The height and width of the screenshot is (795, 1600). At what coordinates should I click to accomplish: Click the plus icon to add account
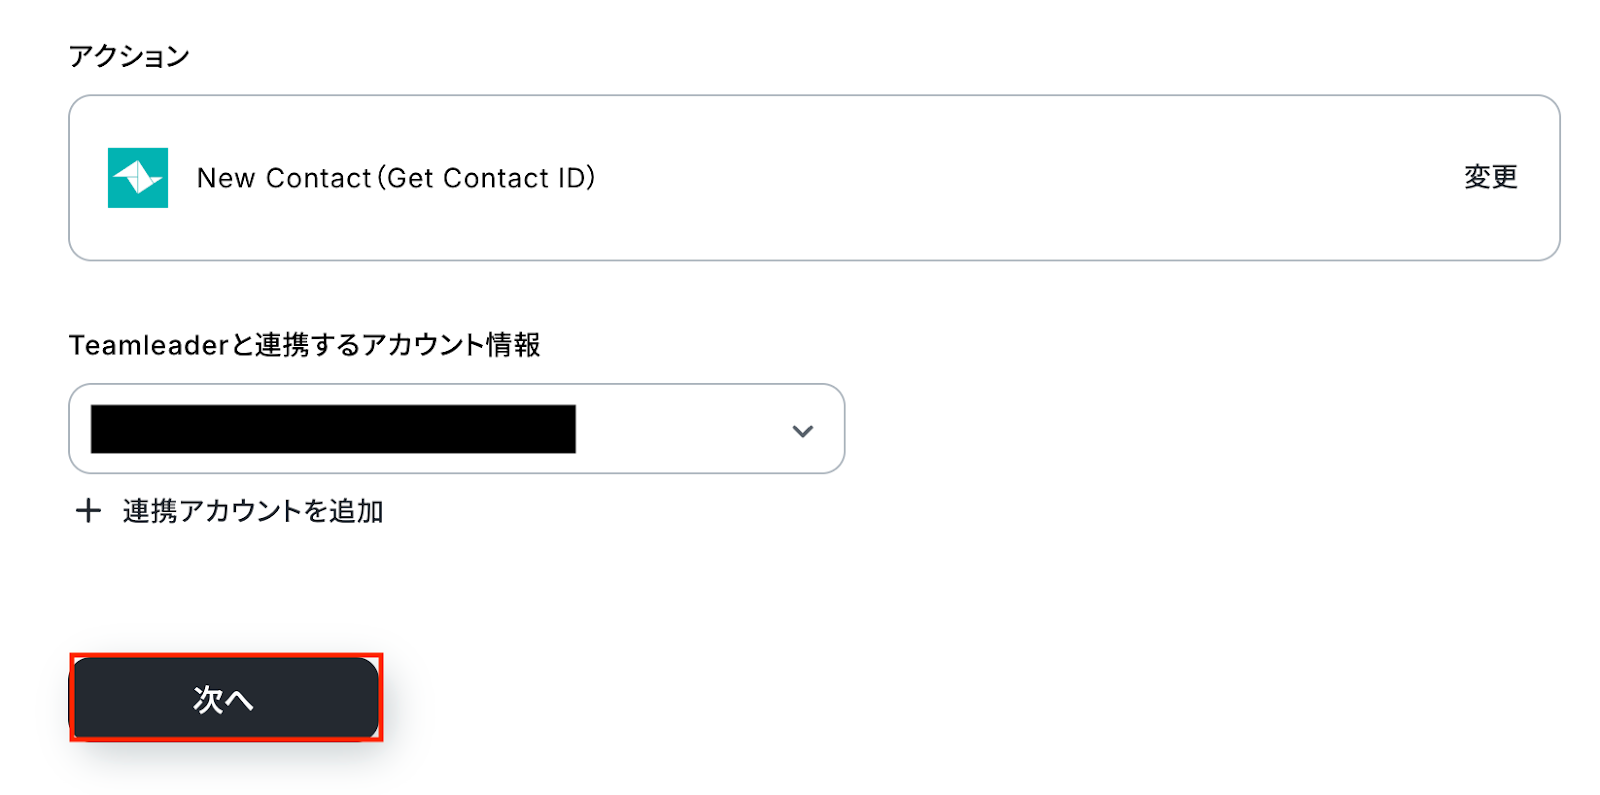[88, 511]
